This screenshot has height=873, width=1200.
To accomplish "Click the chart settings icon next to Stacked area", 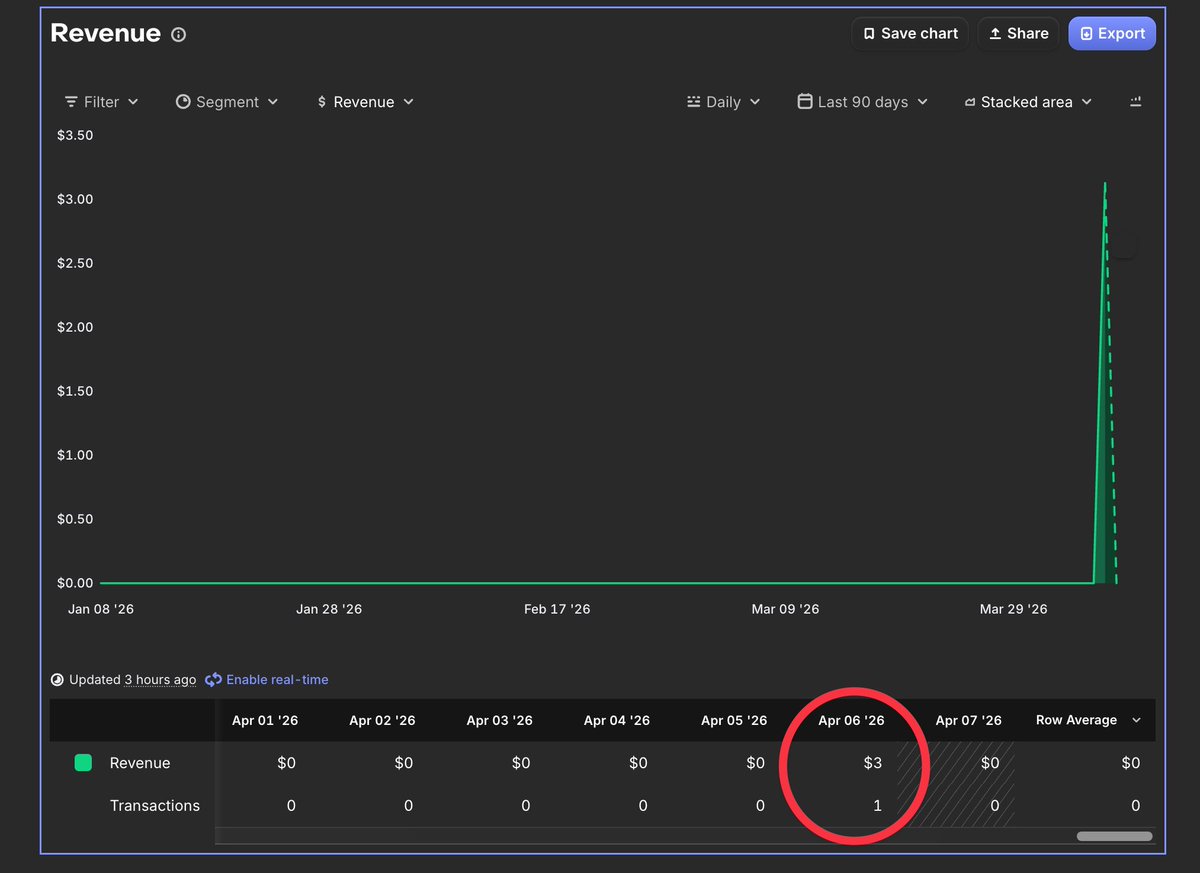I will [1135, 102].
